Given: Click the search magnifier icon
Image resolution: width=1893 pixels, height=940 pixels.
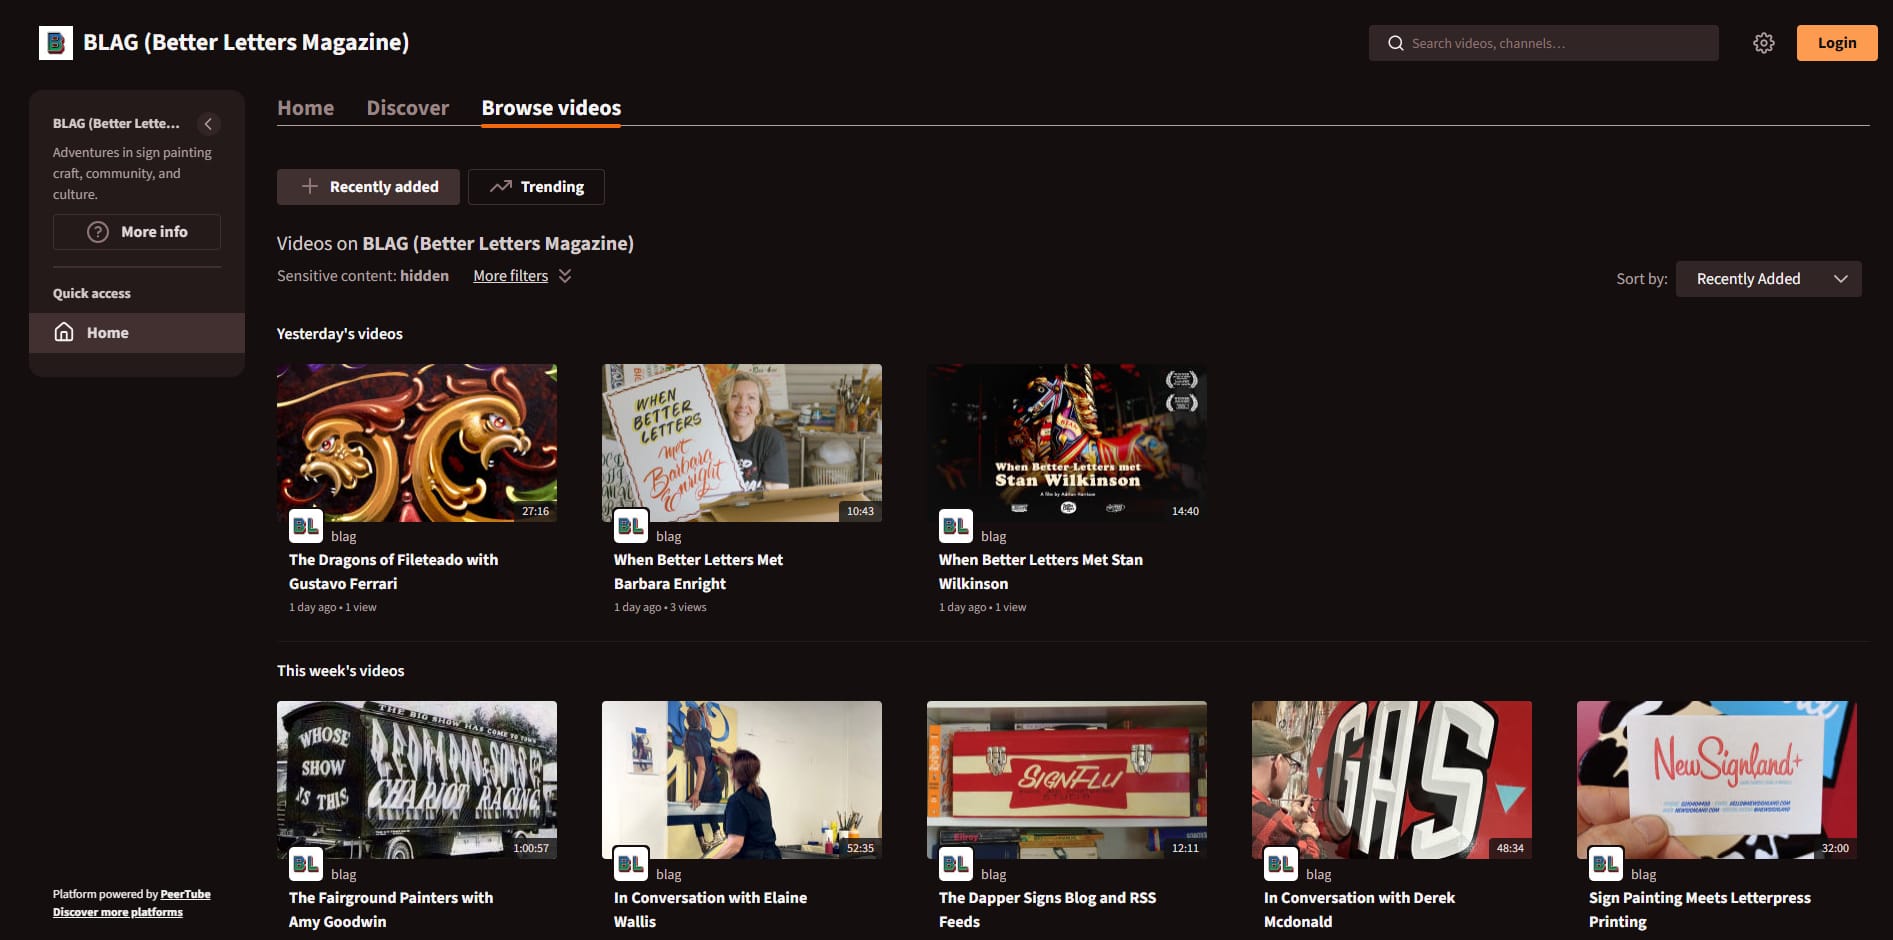Looking at the screenshot, I should tap(1395, 43).
